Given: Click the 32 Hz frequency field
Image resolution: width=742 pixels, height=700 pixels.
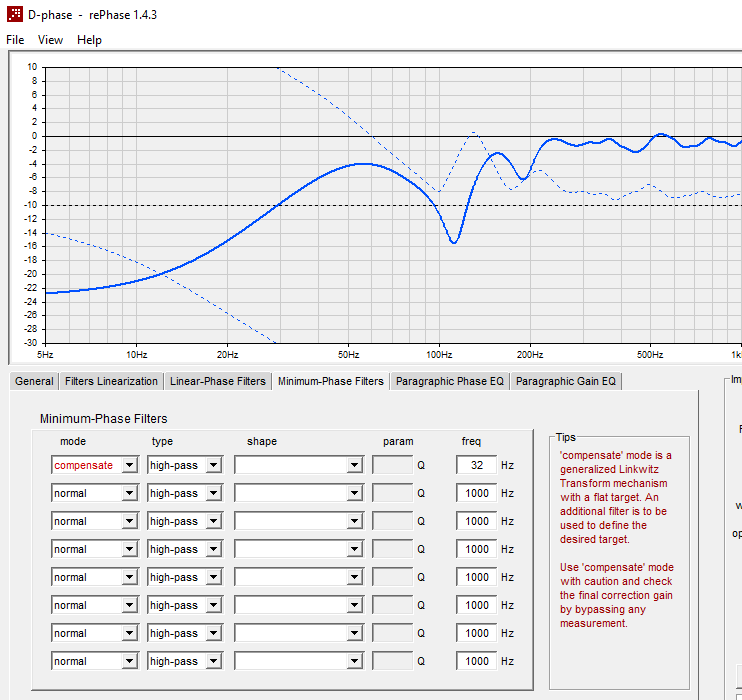Looking at the screenshot, I should coord(477,465).
